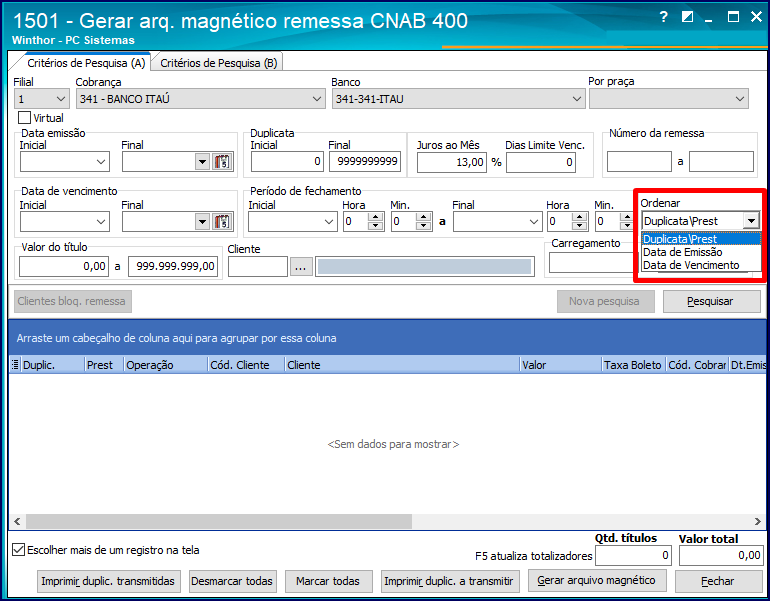Viewport: 770px width, 601px height.
Task: Sort by Prest column header
Action: (x=104, y=365)
